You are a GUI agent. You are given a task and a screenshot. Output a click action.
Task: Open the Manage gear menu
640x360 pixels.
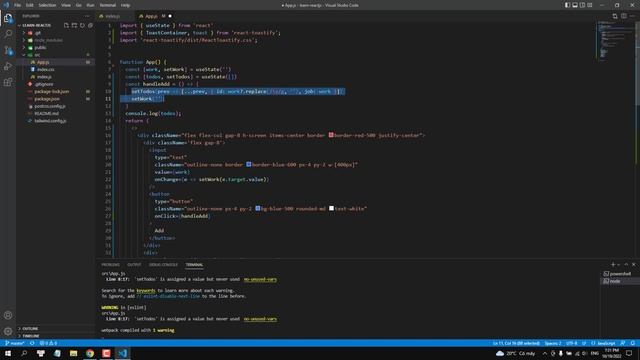click(x=8, y=331)
